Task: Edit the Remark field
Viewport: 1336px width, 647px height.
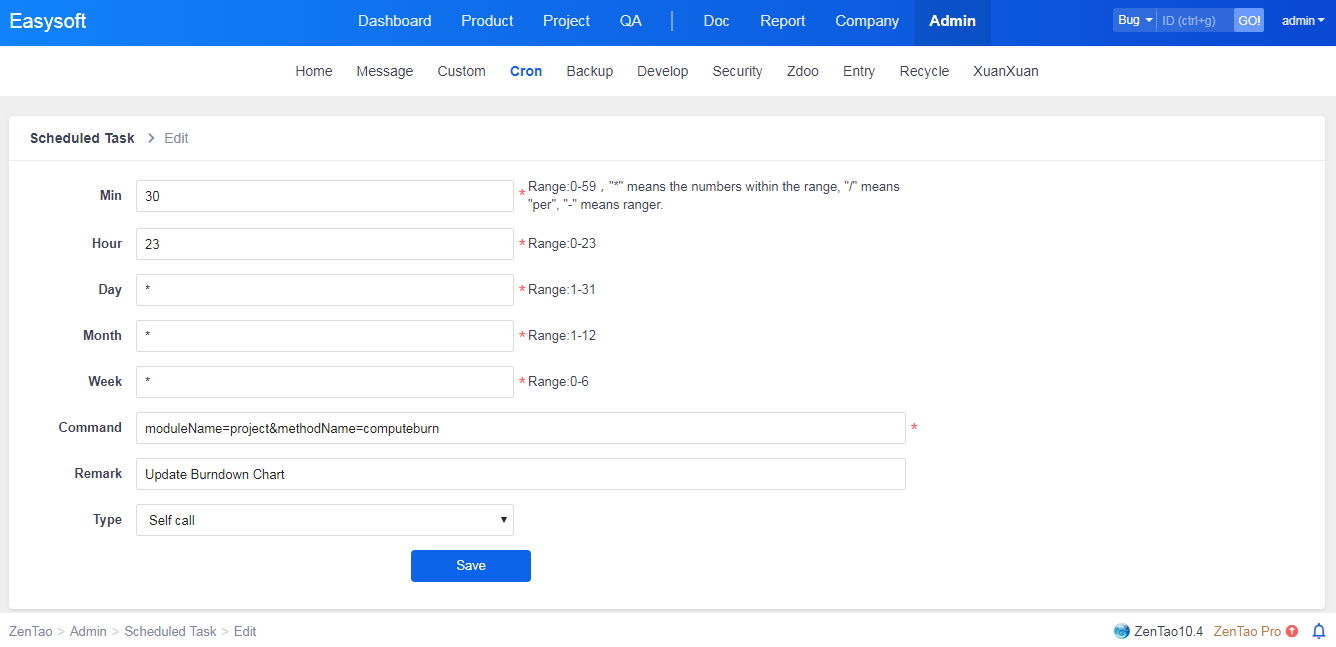Action: click(x=520, y=474)
